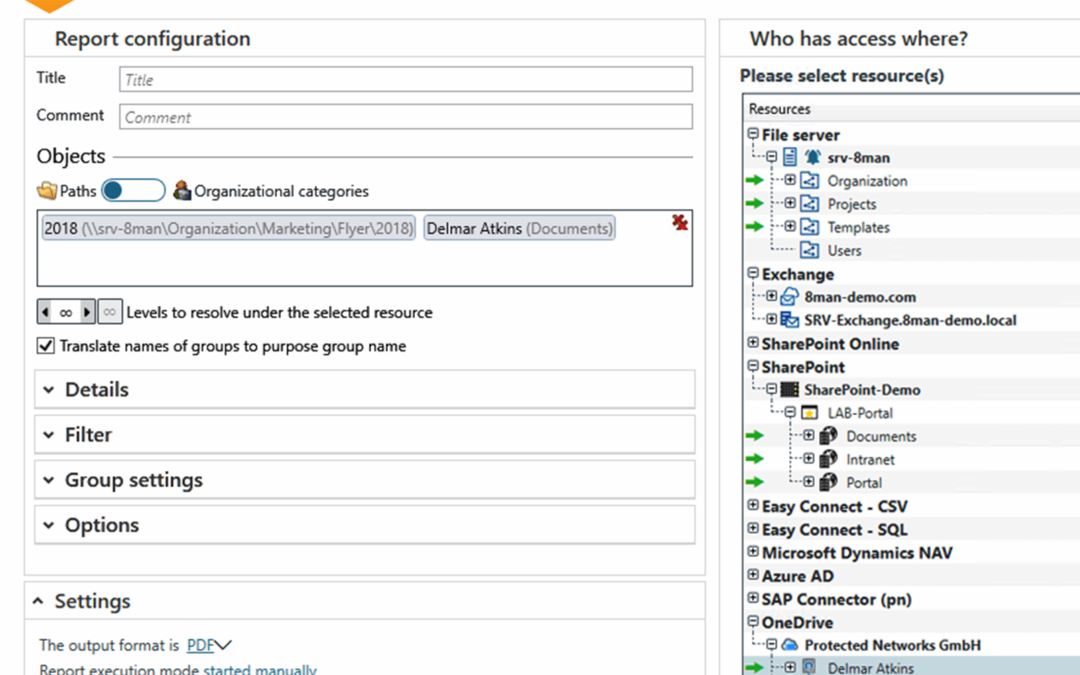Expand the Easy Connect - SQL node
Image resolution: width=1080 pixels, height=675 pixels.
point(753,528)
